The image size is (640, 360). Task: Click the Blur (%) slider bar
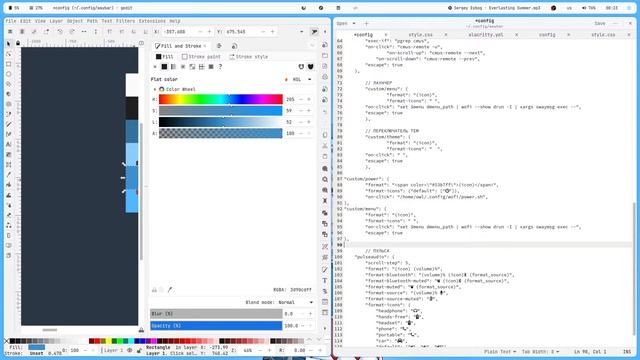click(x=216, y=313)
